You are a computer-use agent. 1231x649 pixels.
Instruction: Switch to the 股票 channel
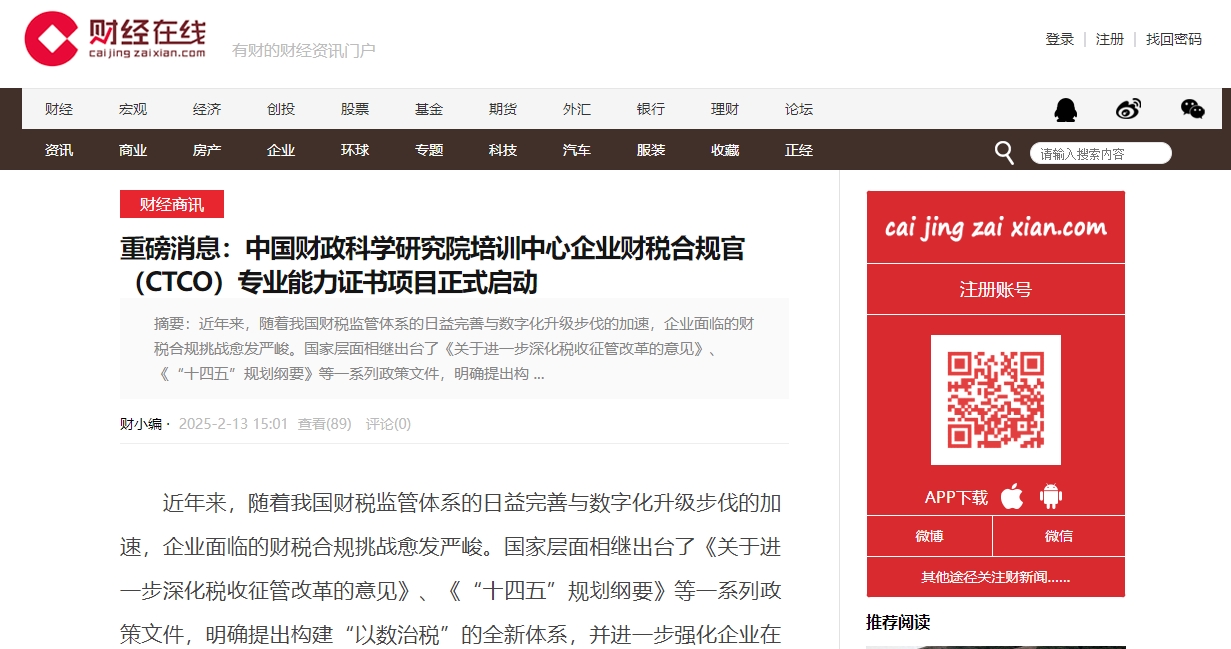click(355, 109)
